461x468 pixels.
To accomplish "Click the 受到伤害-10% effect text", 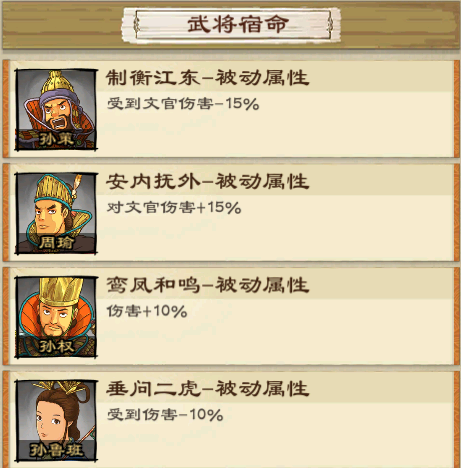I will click(165, 415).
